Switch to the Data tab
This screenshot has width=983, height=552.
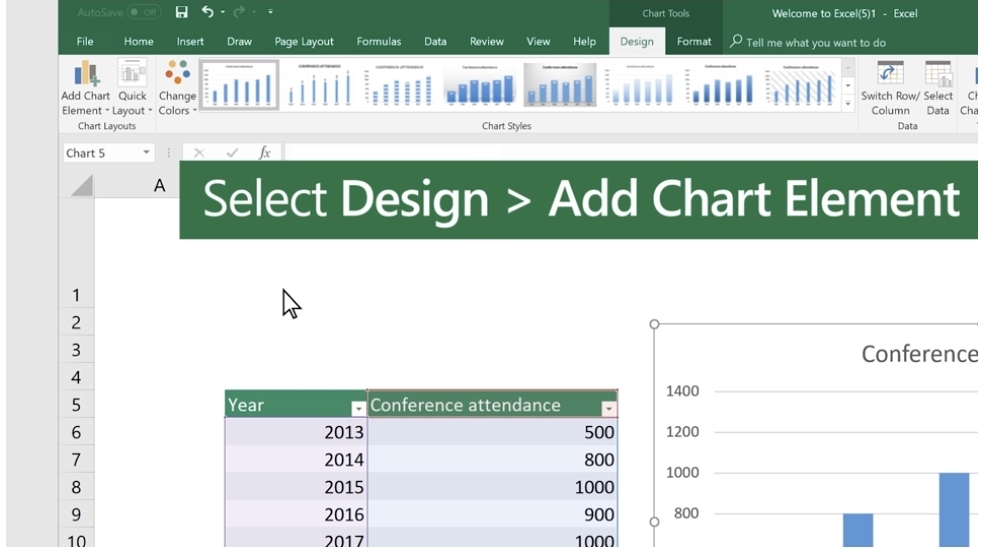point(435,41)
